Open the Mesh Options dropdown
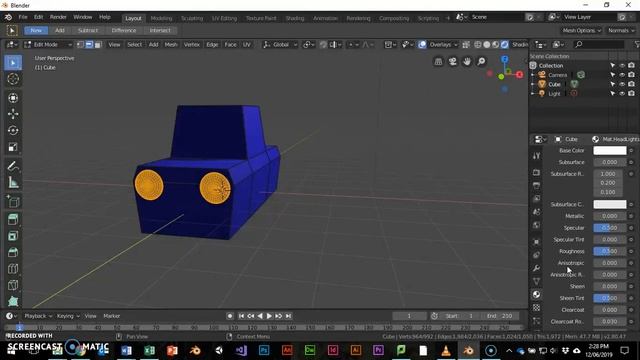The image size is (640, 360). 582,31
